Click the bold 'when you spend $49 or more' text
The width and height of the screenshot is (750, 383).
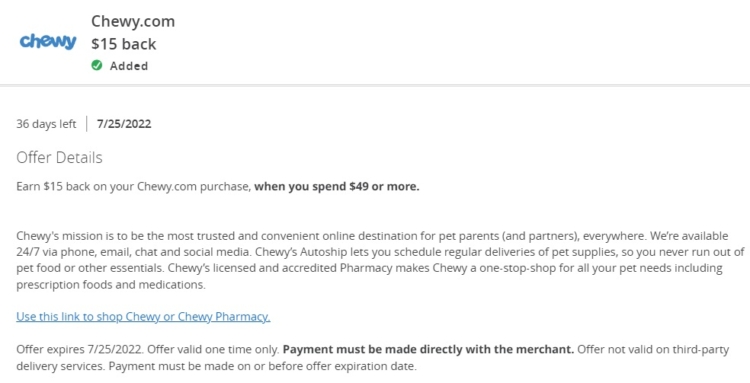click(x=337, y=186)
